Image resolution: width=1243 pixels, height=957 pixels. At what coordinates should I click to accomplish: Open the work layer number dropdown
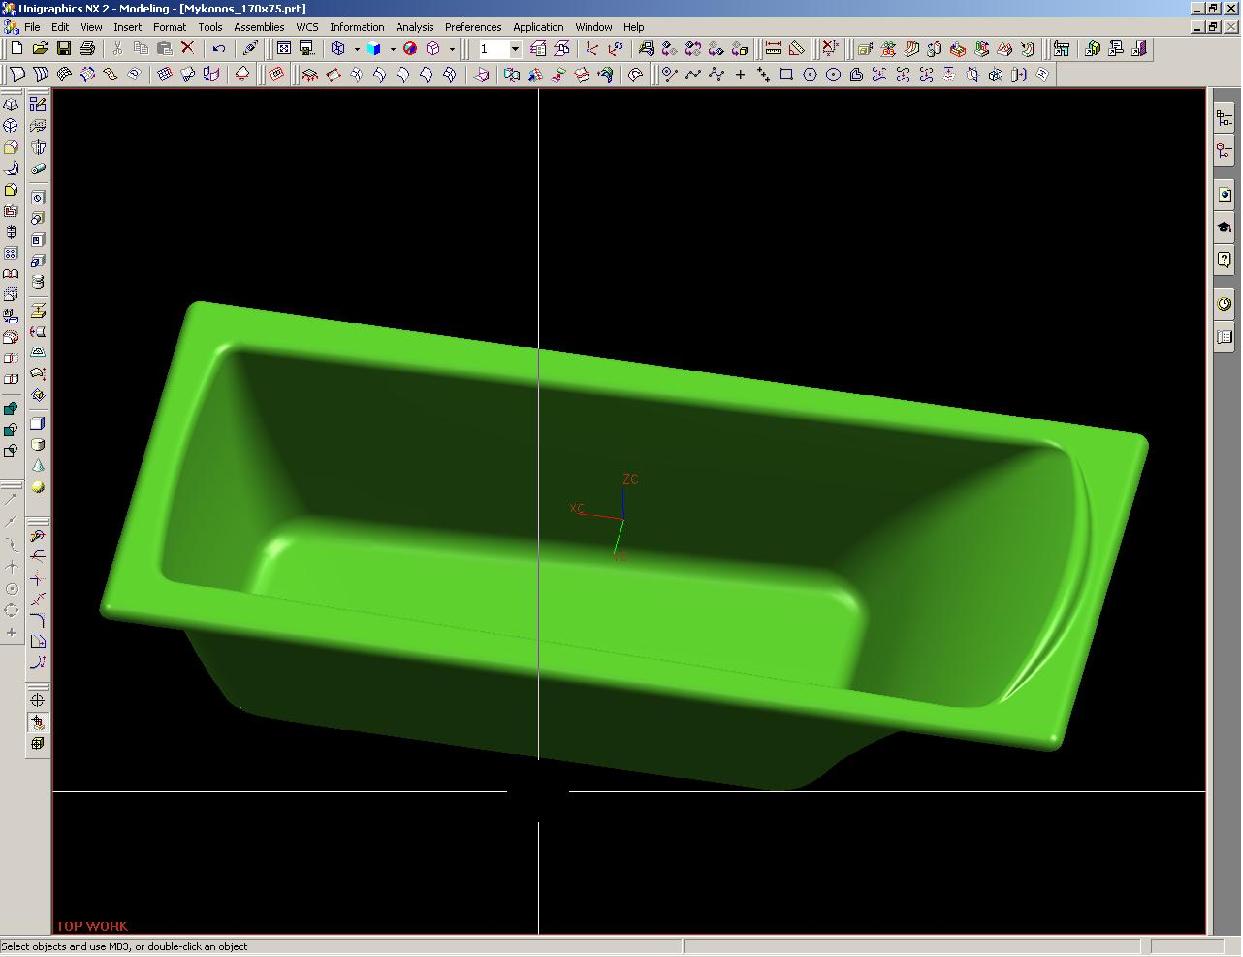(515, 48)
